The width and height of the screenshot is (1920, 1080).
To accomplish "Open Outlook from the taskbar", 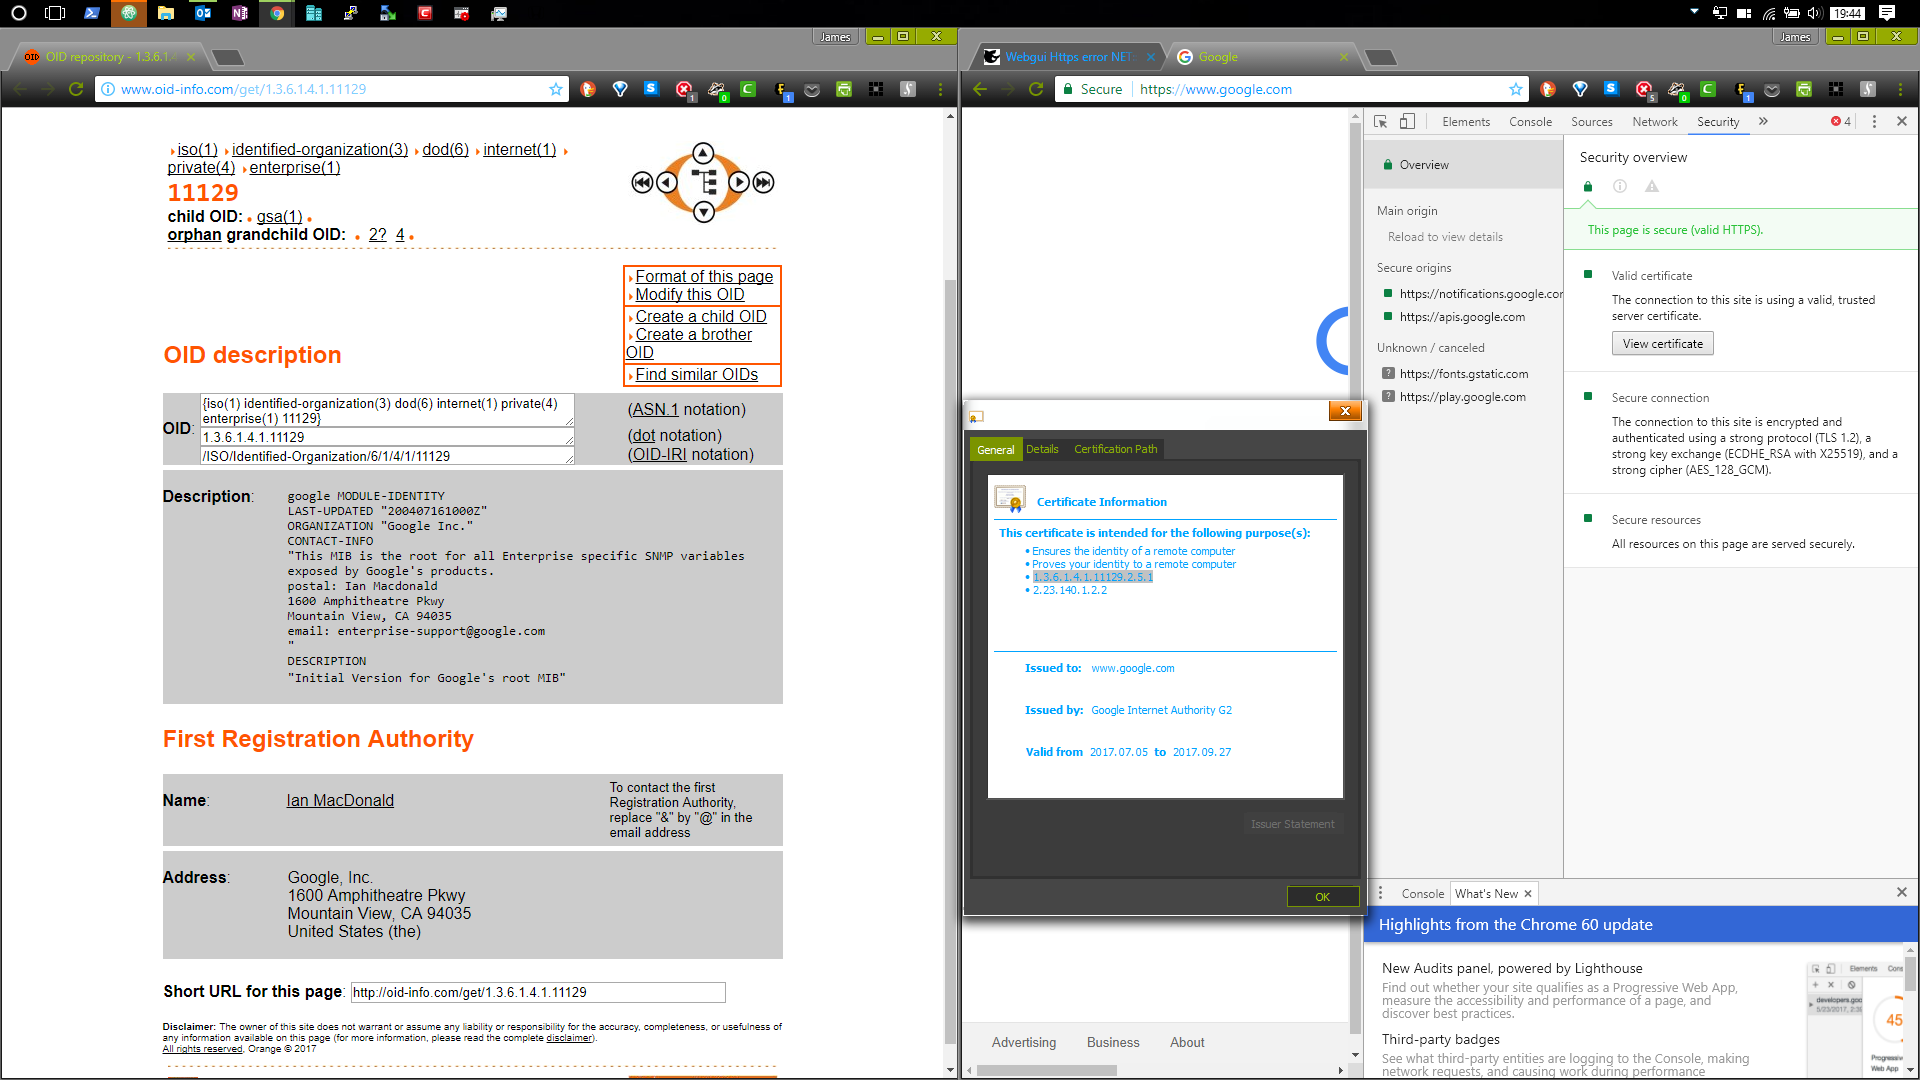I will pyautogui.click(x=203, y=13).
